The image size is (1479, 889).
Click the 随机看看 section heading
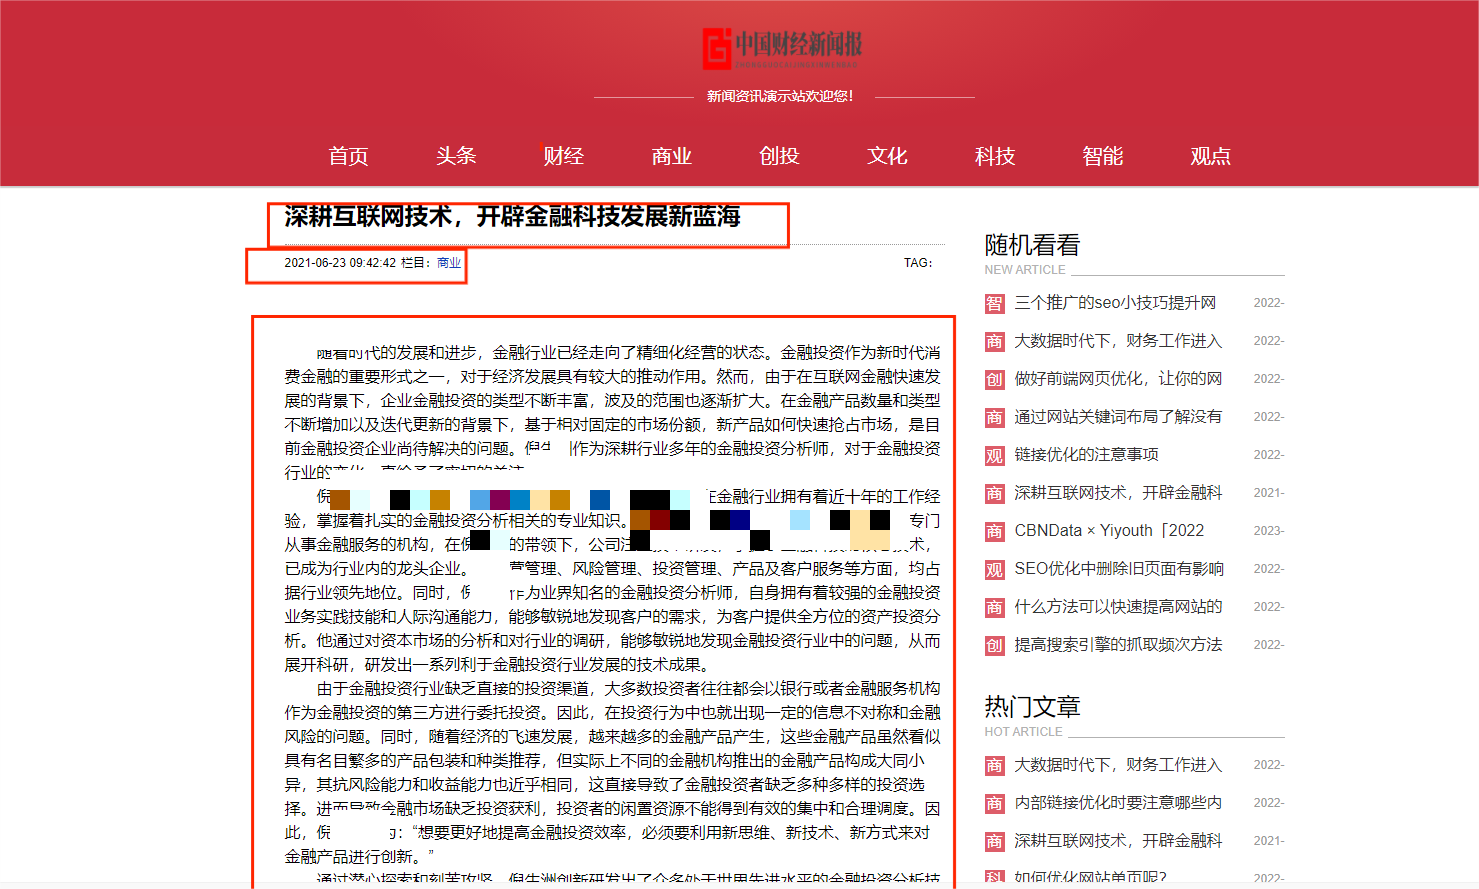coord(1032,245)
